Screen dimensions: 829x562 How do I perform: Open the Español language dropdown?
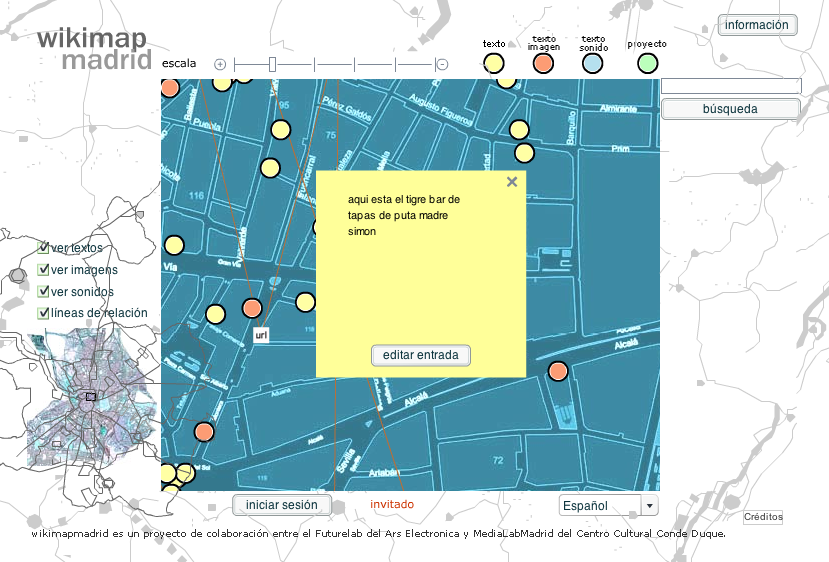609,506
